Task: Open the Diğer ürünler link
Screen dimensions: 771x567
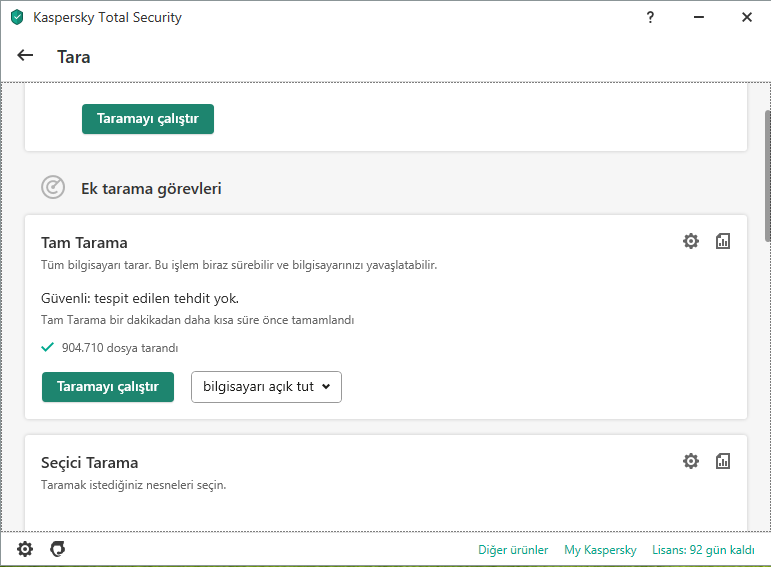Action: click(513, 550)
